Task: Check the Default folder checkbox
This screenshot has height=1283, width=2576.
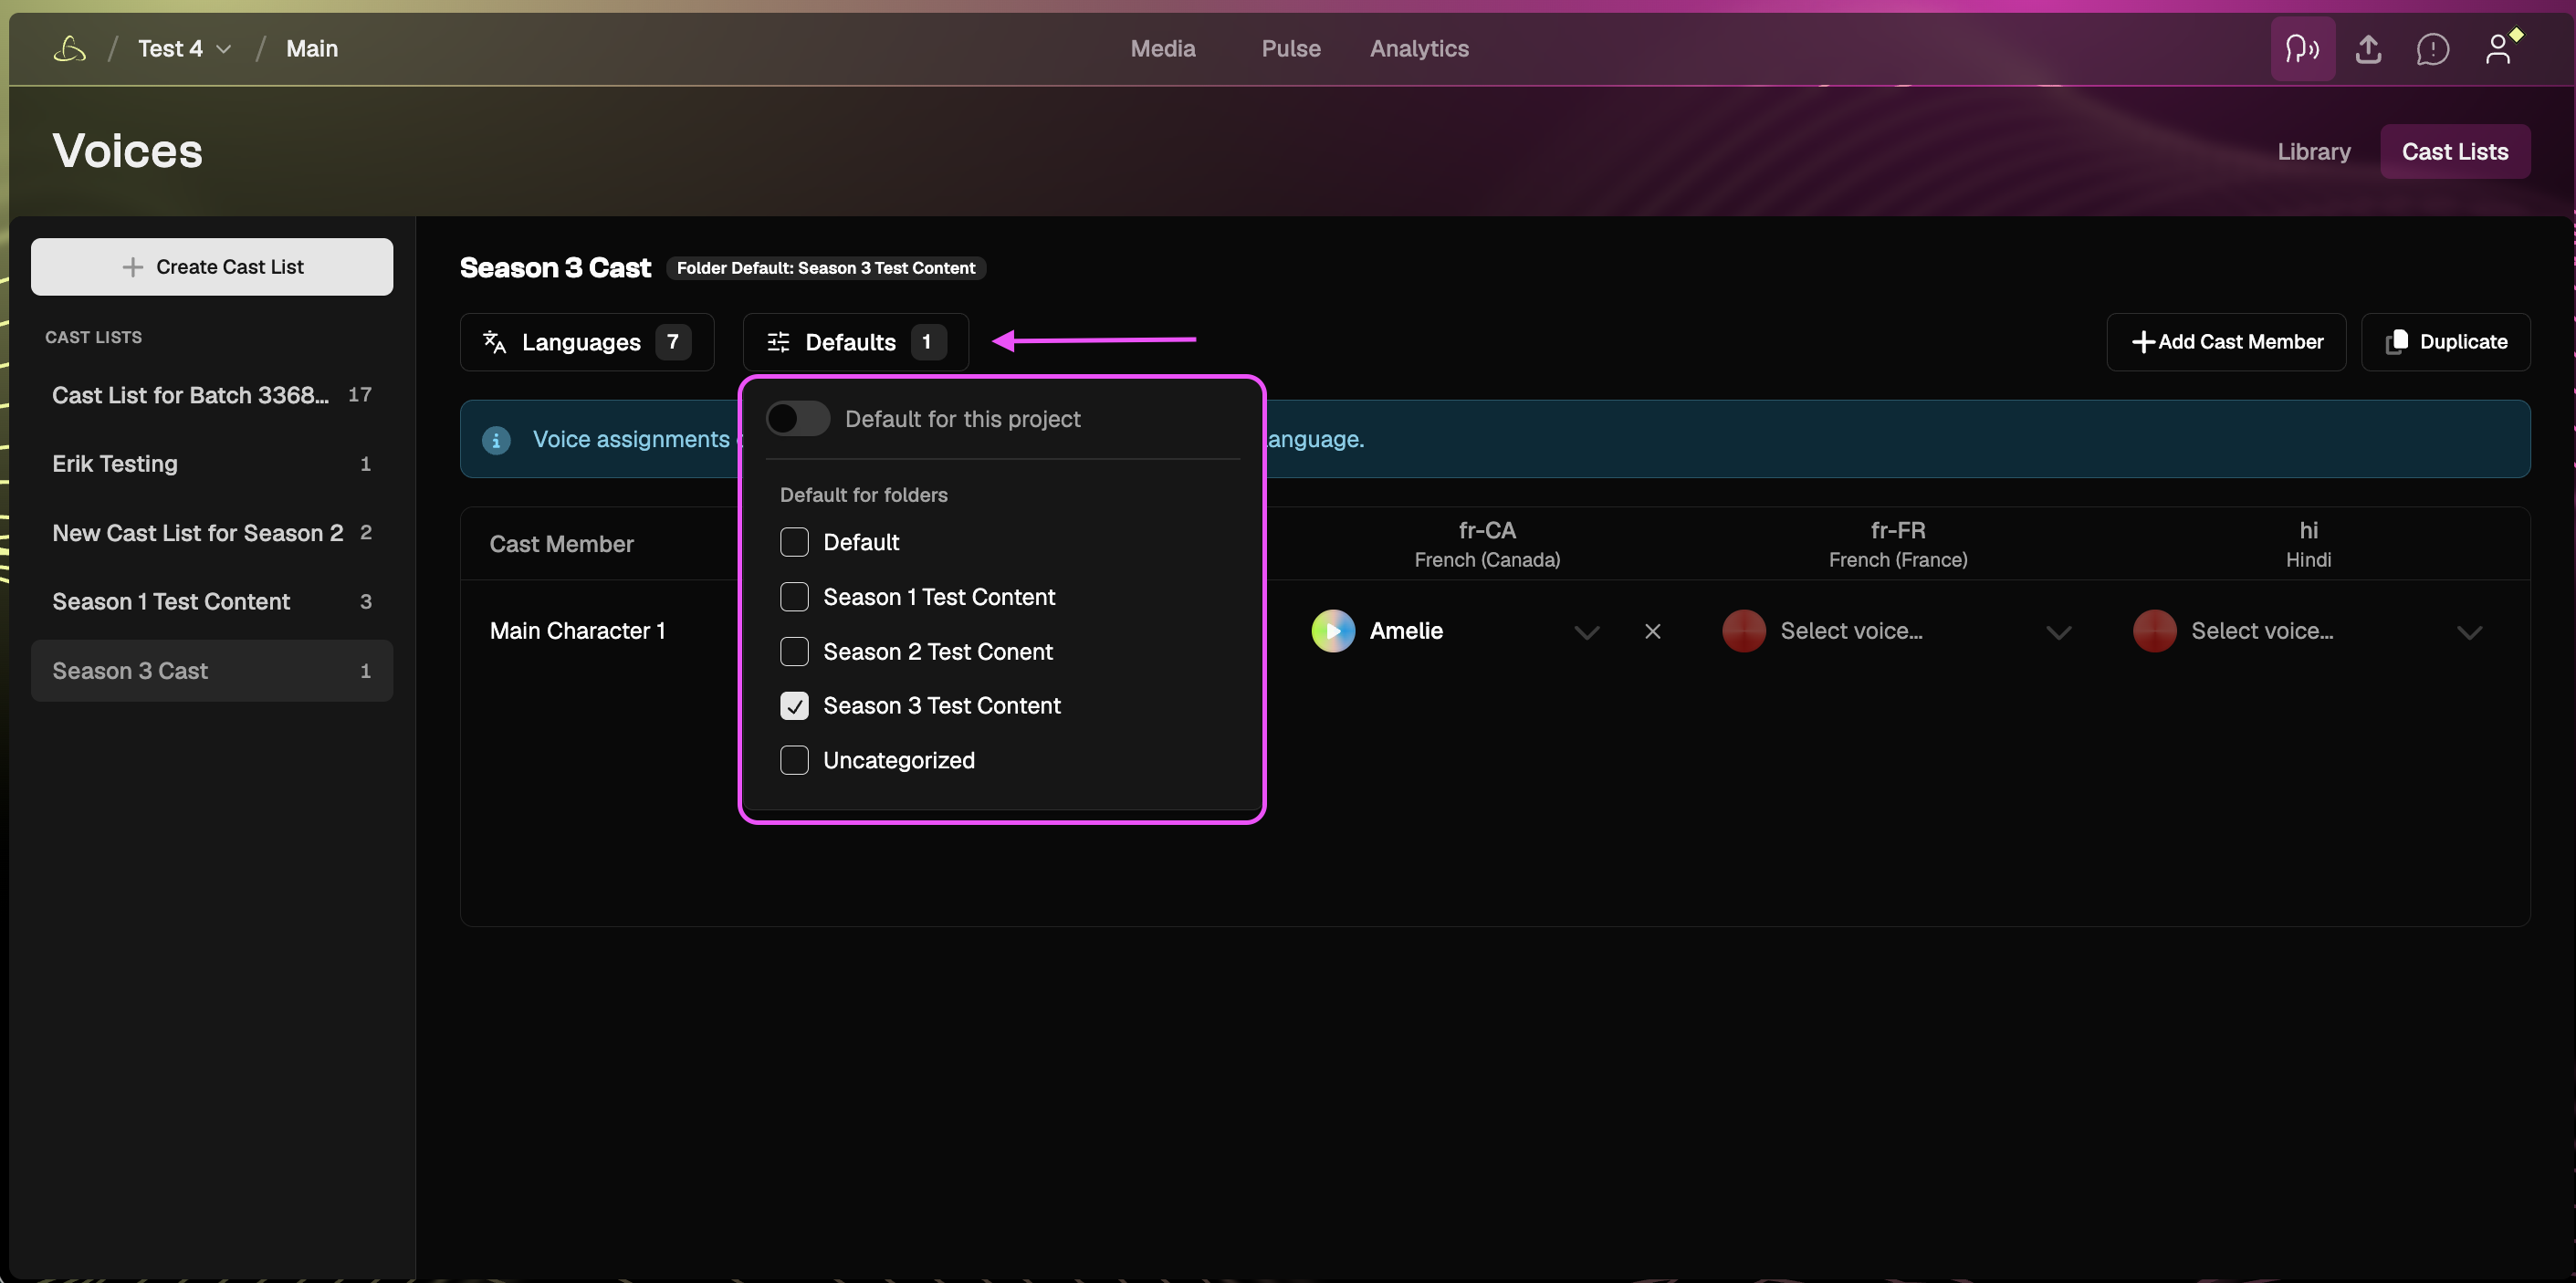Action: (794, 542)
